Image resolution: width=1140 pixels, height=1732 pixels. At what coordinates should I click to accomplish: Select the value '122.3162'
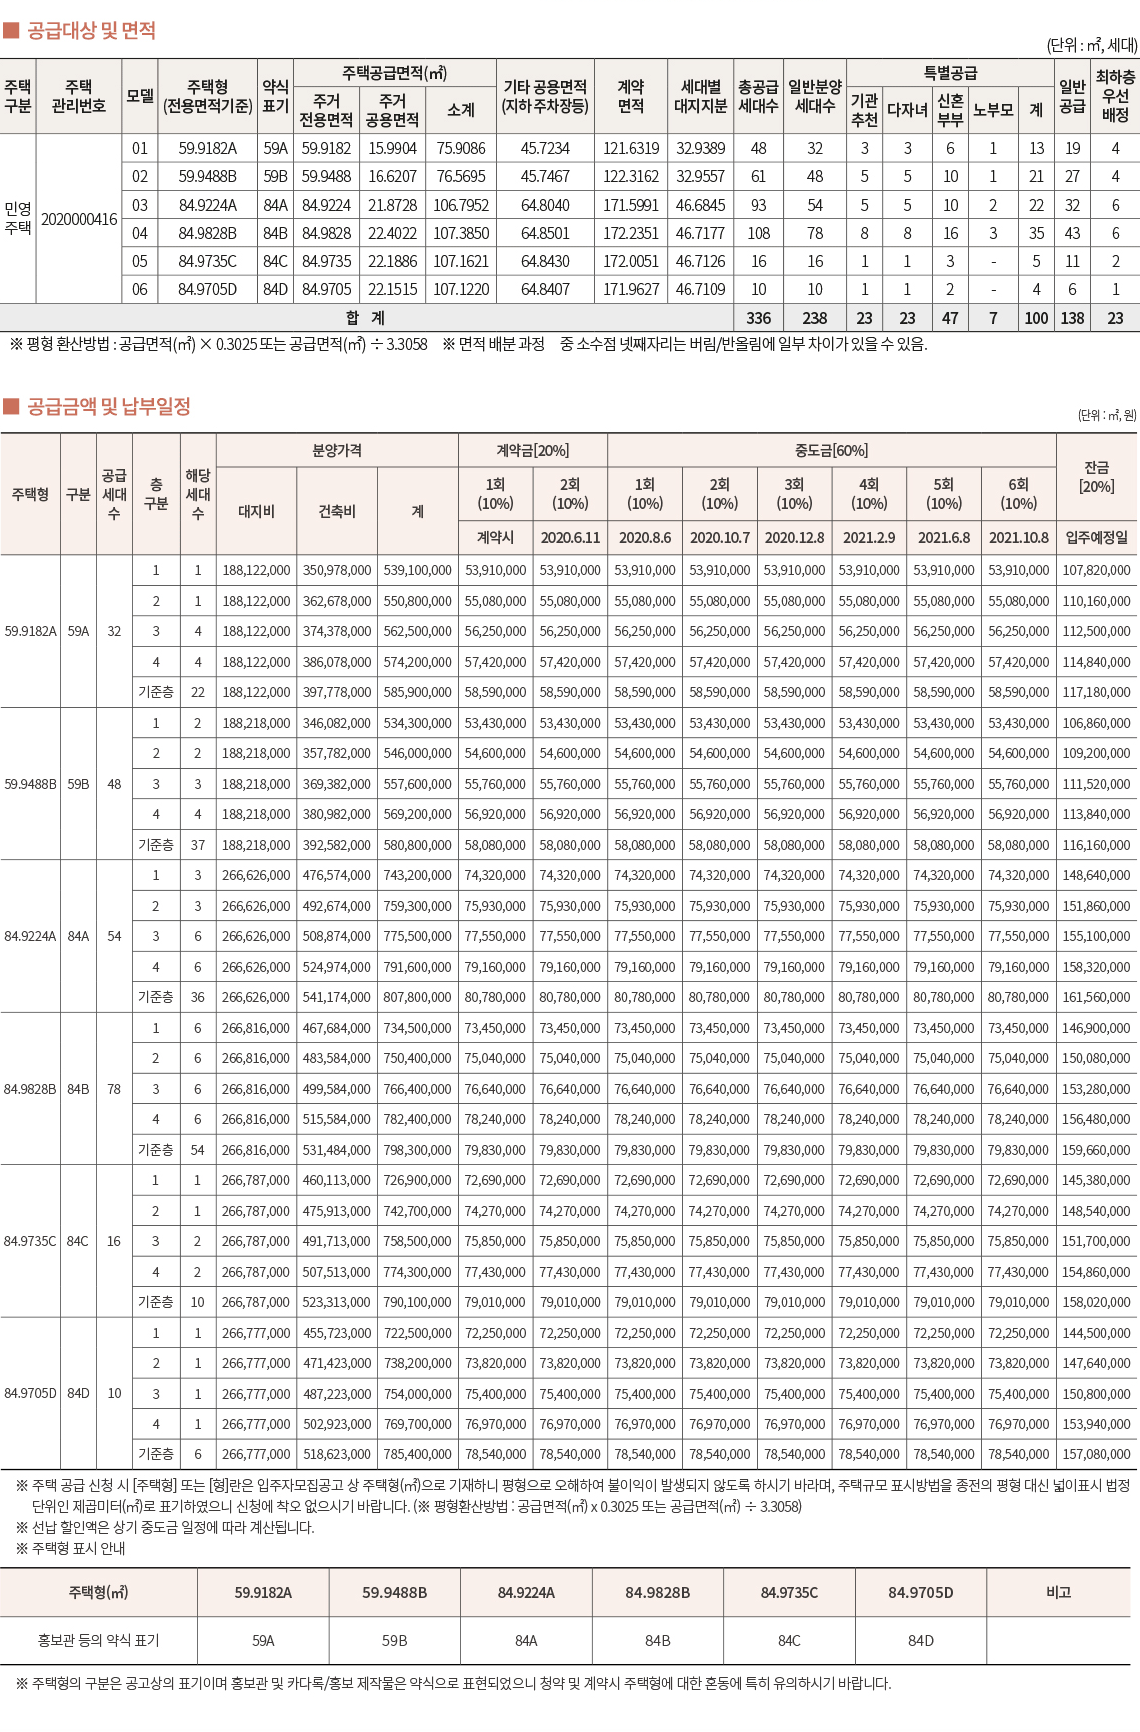point(631,176)
